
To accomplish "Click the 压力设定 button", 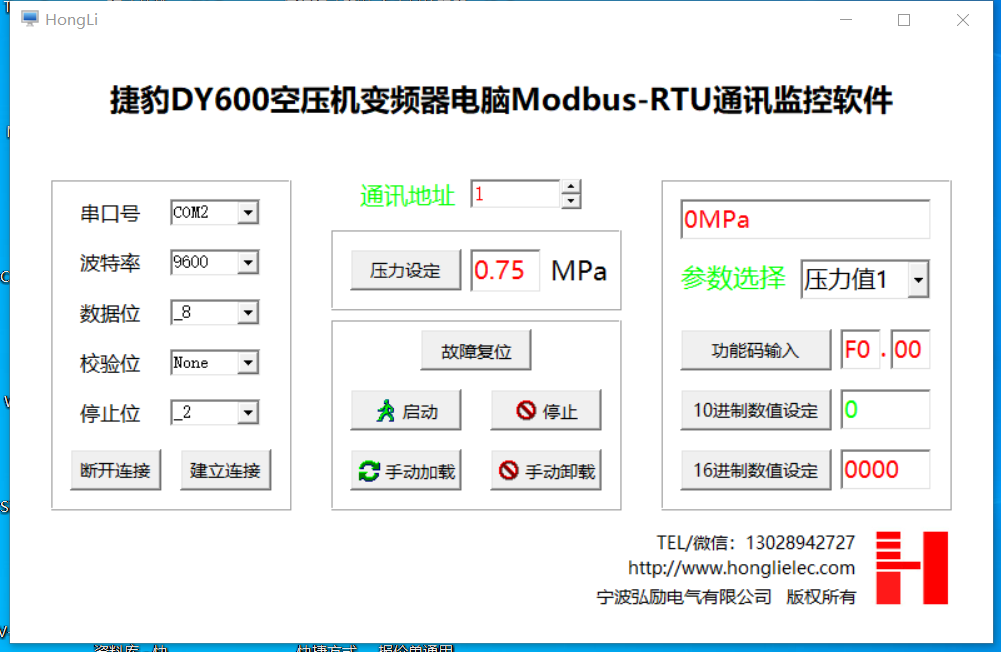I will (x=405, y=271).
